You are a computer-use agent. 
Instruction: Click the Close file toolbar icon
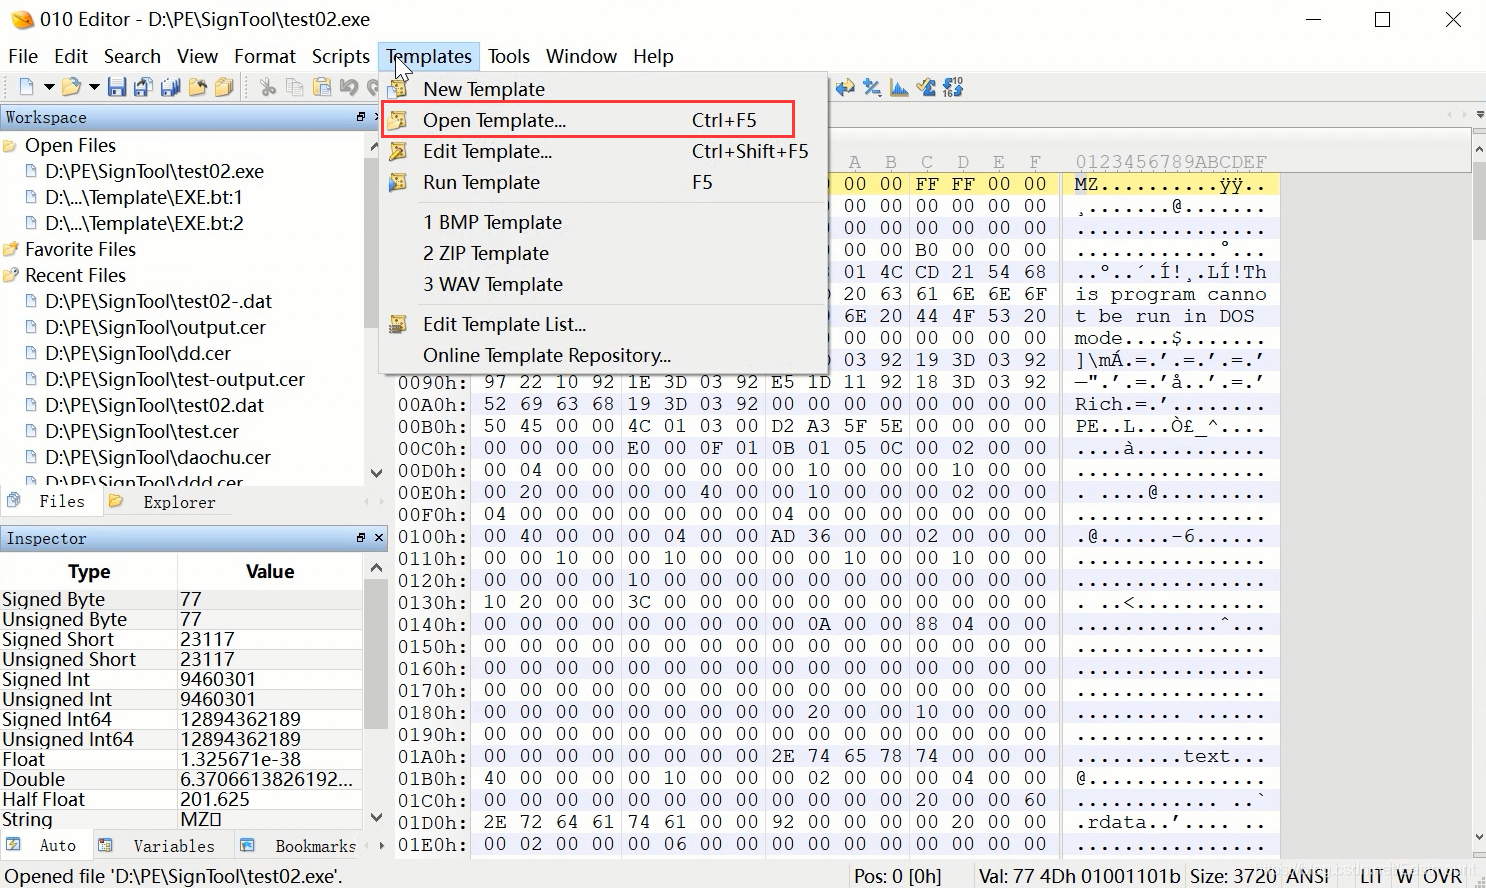[197, 87]
